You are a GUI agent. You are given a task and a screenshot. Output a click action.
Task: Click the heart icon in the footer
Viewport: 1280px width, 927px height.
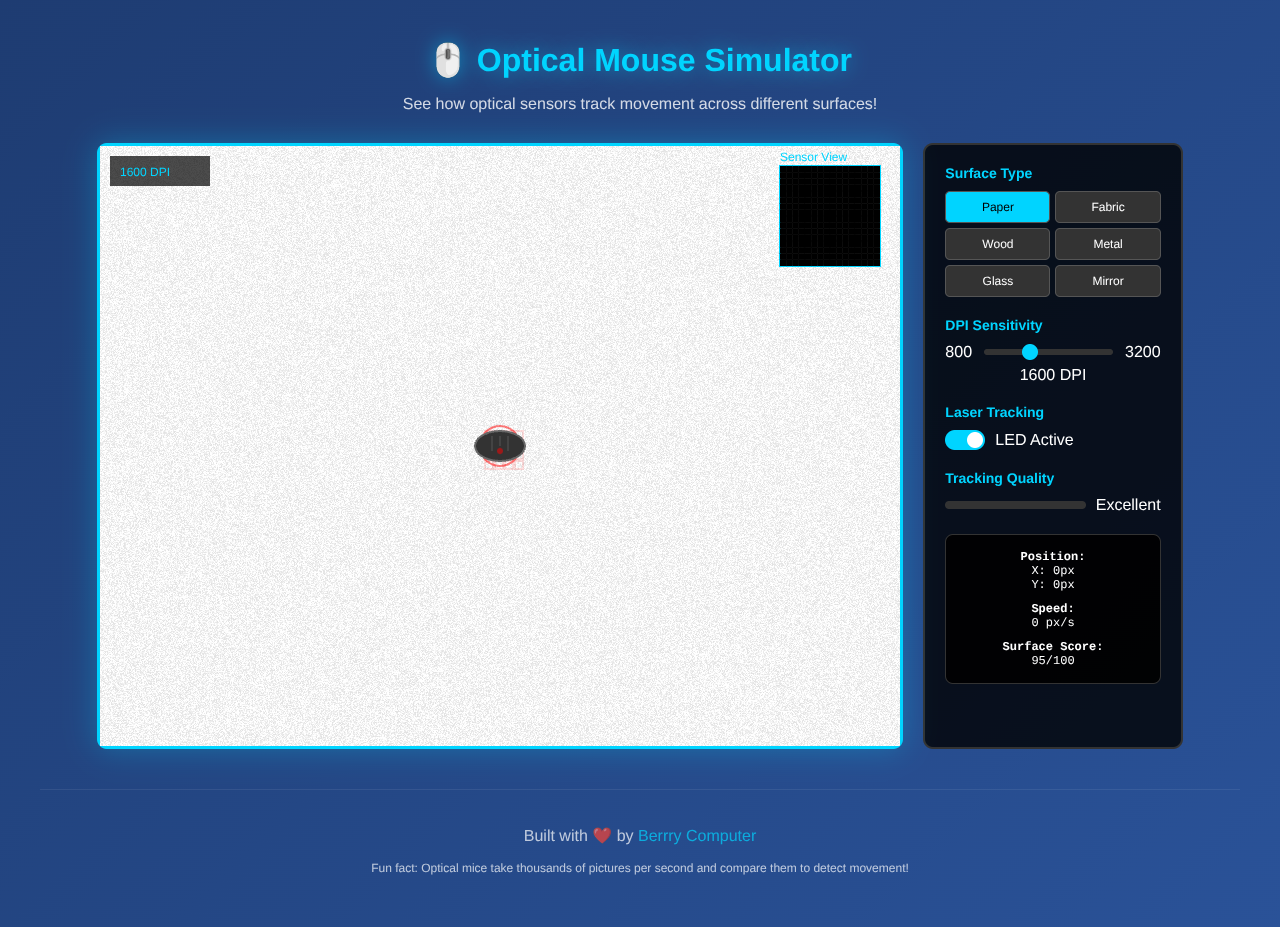600,834
